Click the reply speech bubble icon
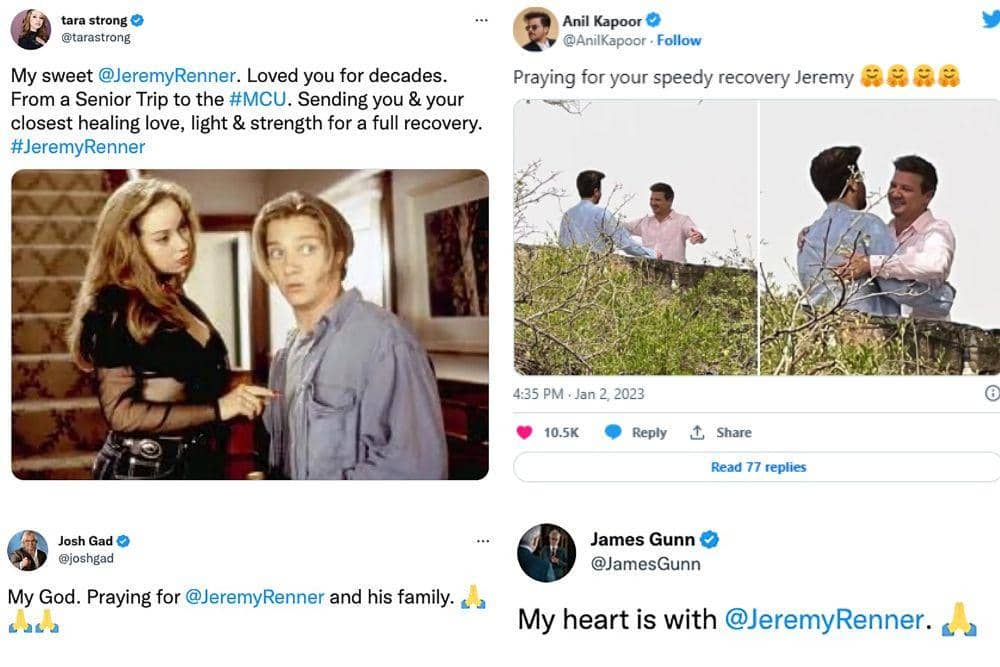The image size is (1000, 667). [613, 432]
